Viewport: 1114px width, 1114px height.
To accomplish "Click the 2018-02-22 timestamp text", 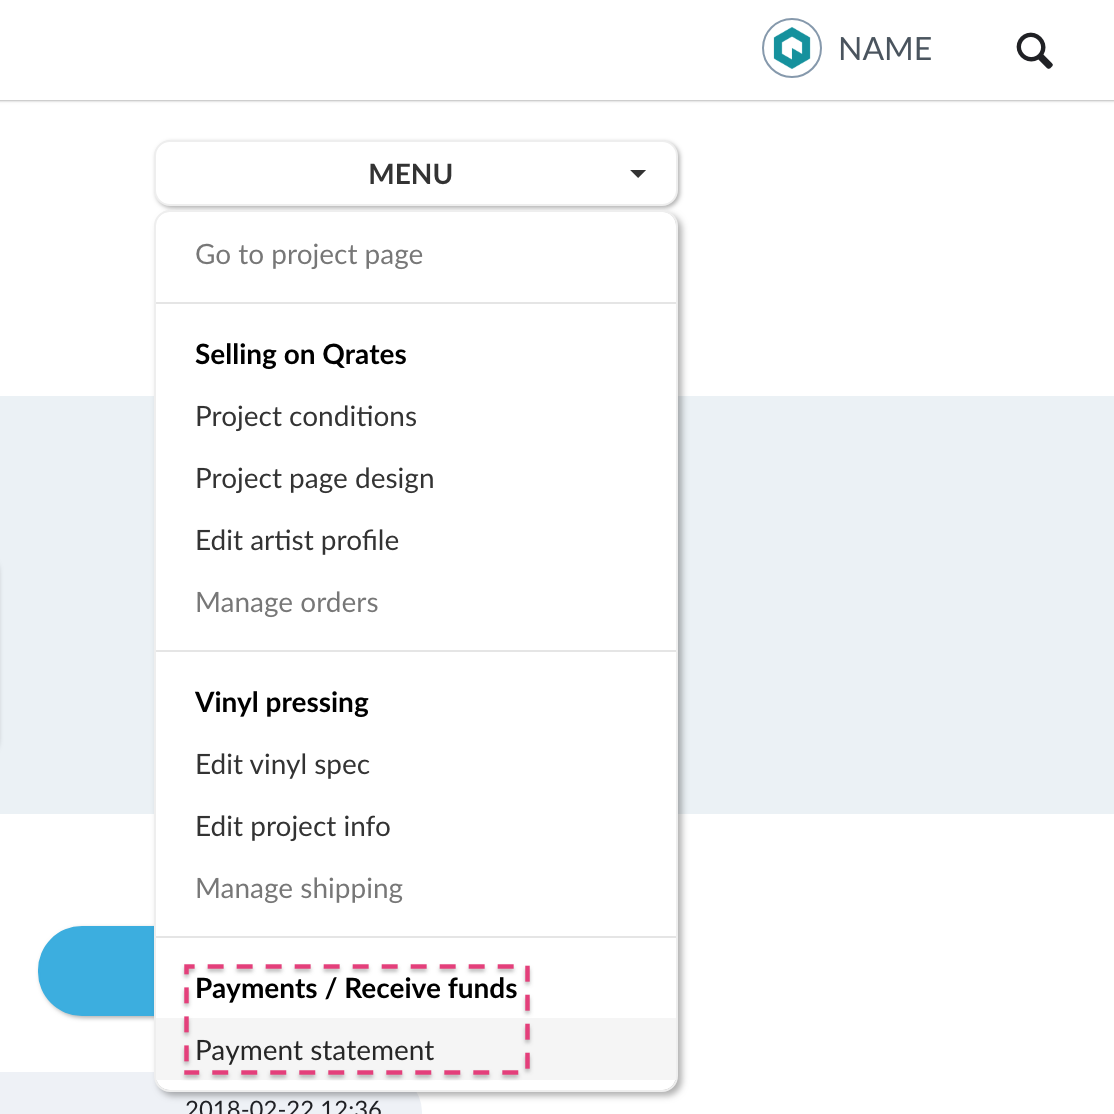I will (283, 1105).
